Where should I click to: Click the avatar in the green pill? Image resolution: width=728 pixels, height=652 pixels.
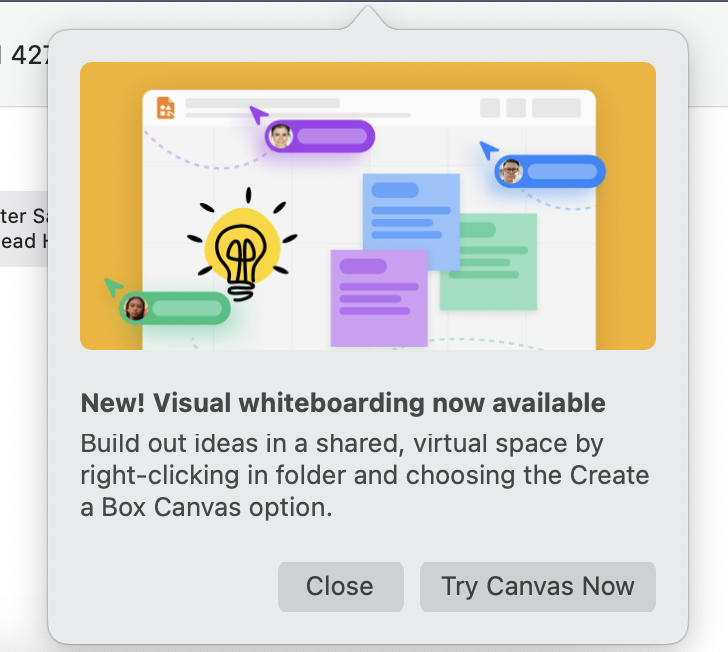pos(136,308)
